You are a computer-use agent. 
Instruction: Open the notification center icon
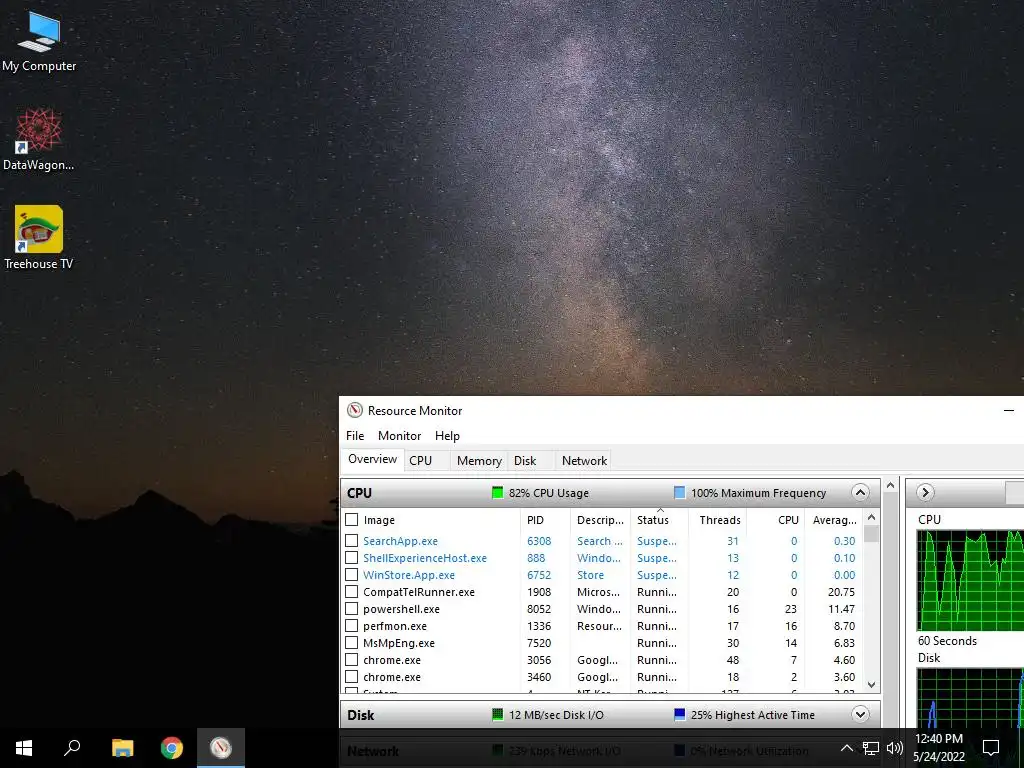click(991, 748)
